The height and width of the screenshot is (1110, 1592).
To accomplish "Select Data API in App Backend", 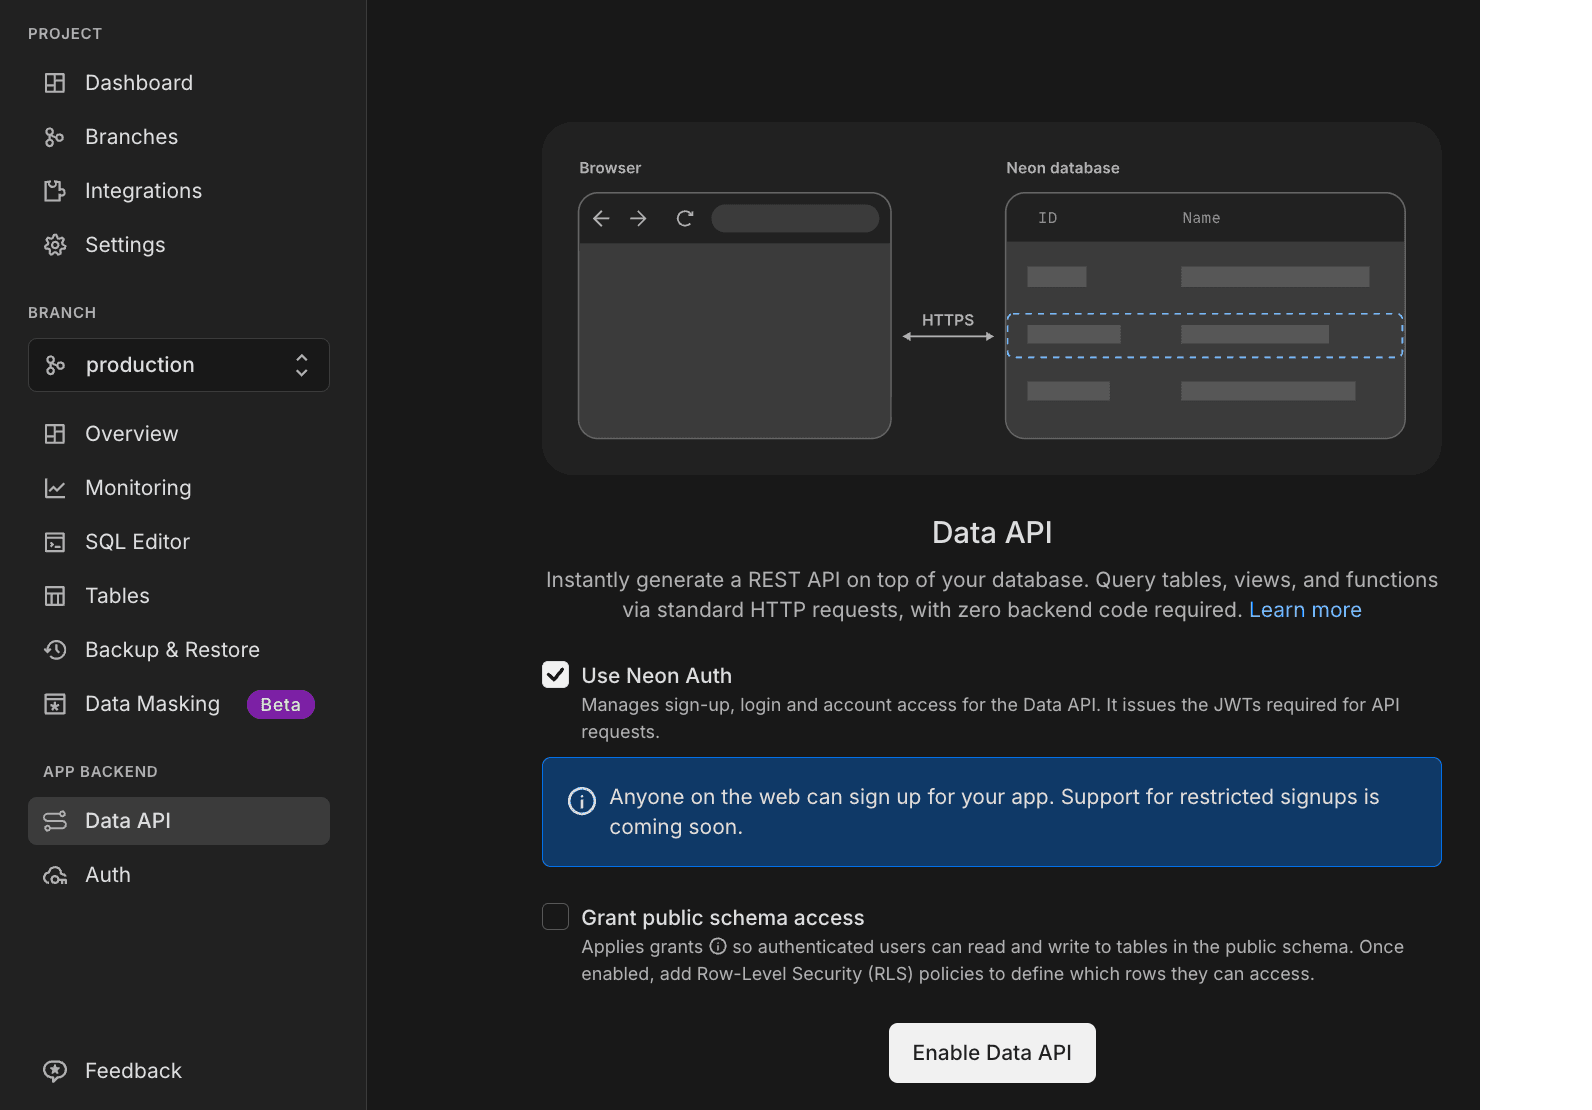I will point(179,821).
